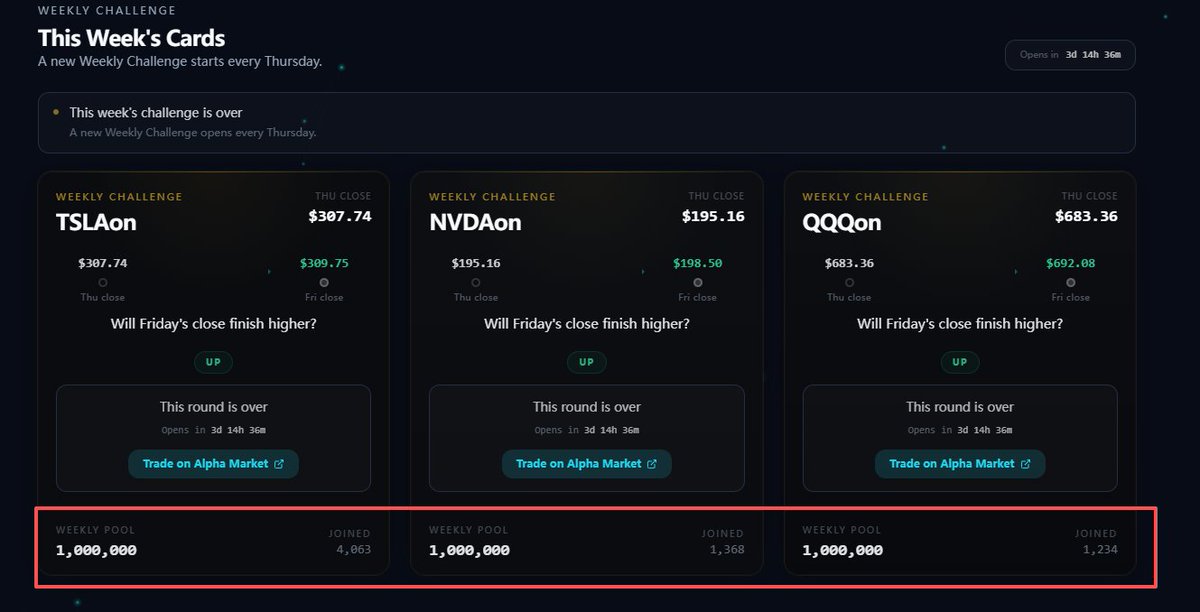Image resolution: width=1200 pixels, height=612 pixels.
Task: Click external link icon on TSLAon trade button
Action: [279, 464]
